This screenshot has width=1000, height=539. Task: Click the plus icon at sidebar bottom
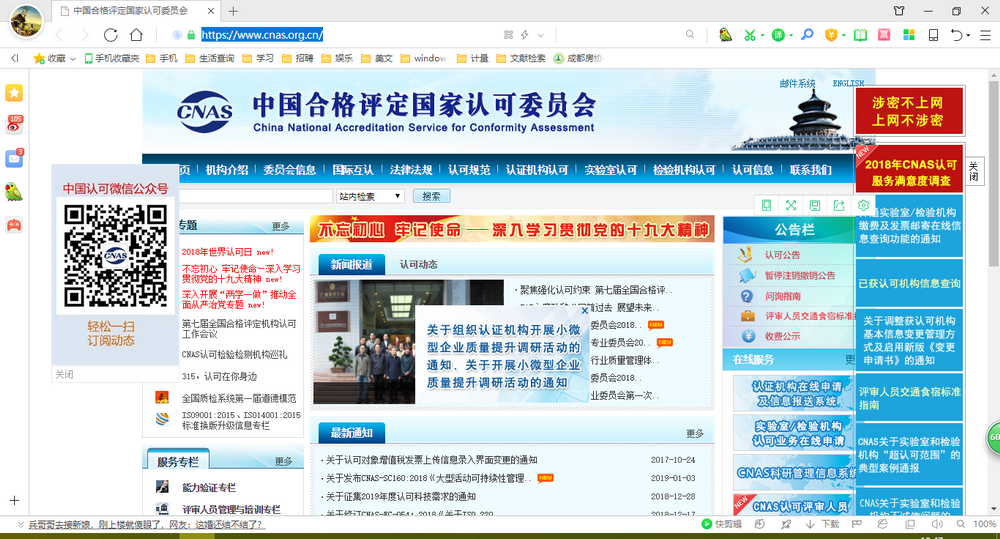pyautogui.click(x=14, y=501)
